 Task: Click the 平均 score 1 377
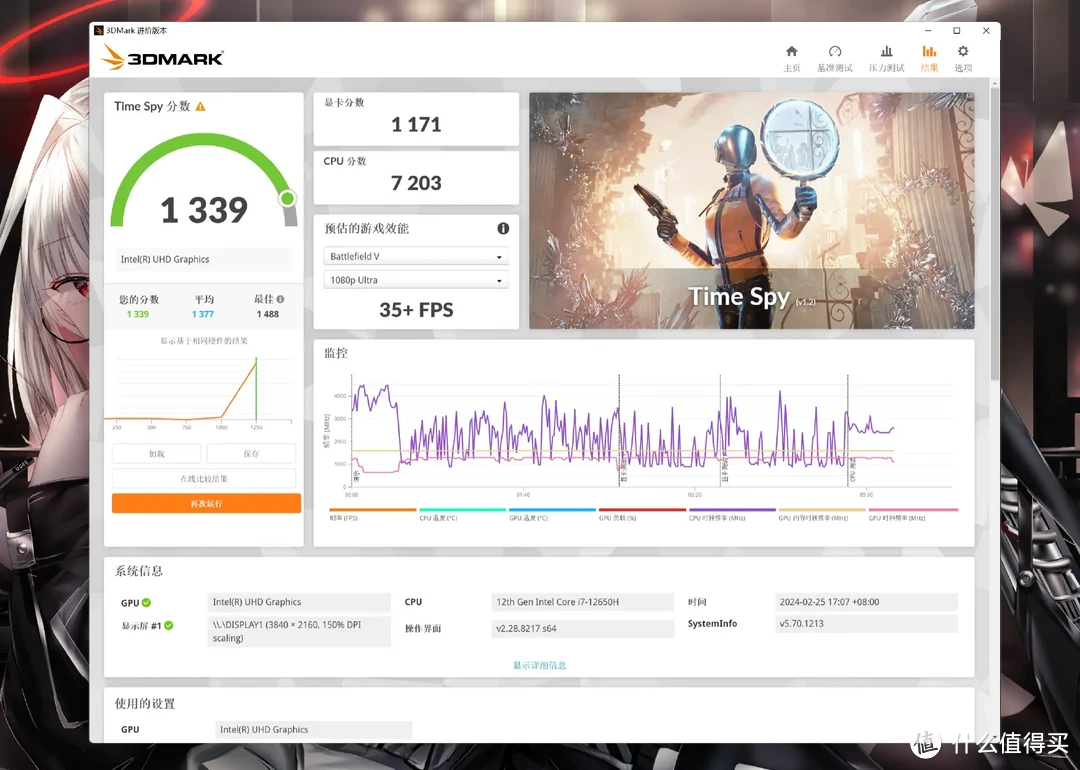pyautogui.click(x=203, y=314)
